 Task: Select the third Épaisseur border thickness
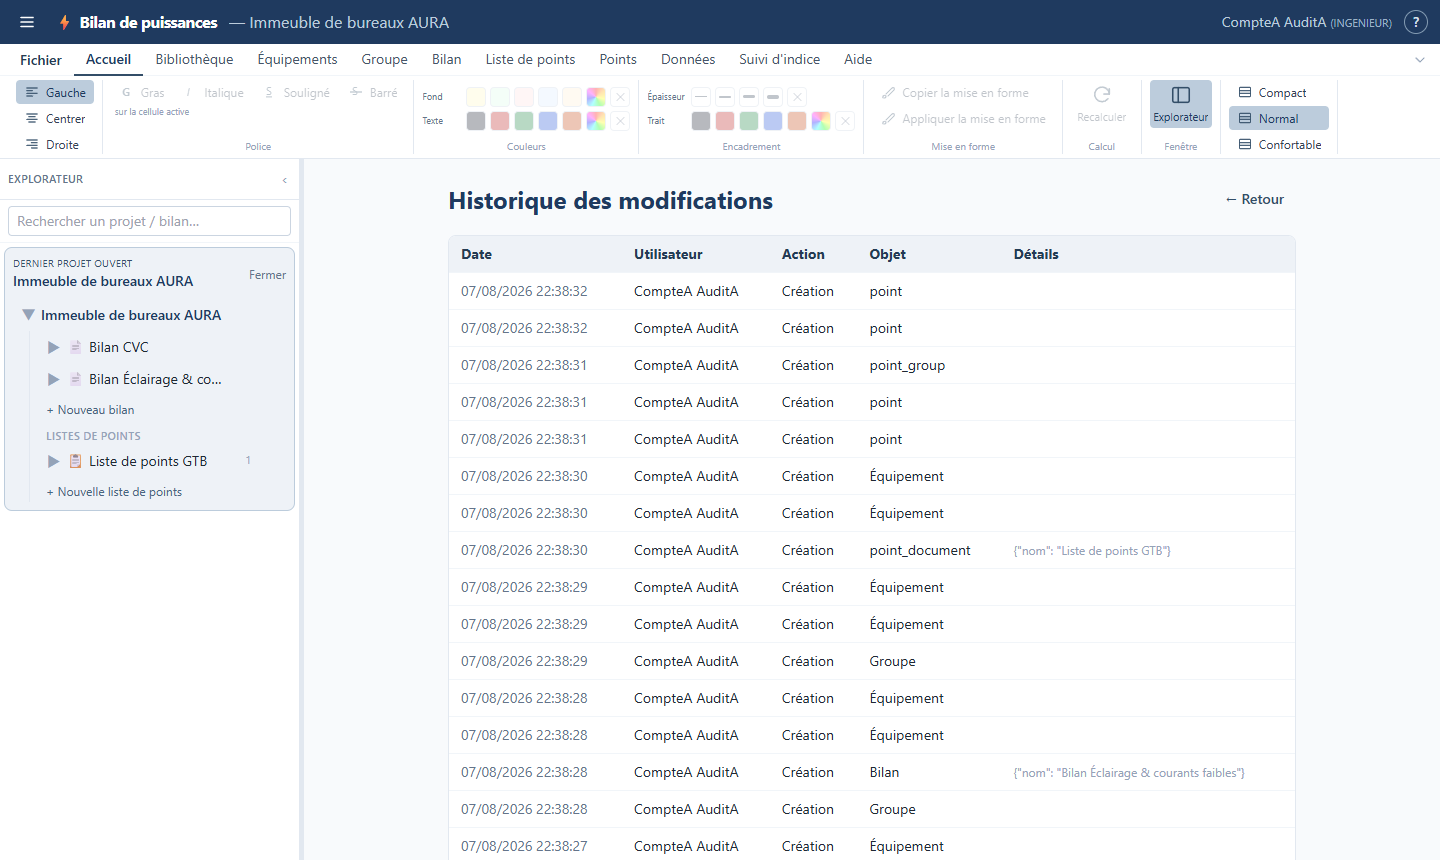click(x=749, y=97)
